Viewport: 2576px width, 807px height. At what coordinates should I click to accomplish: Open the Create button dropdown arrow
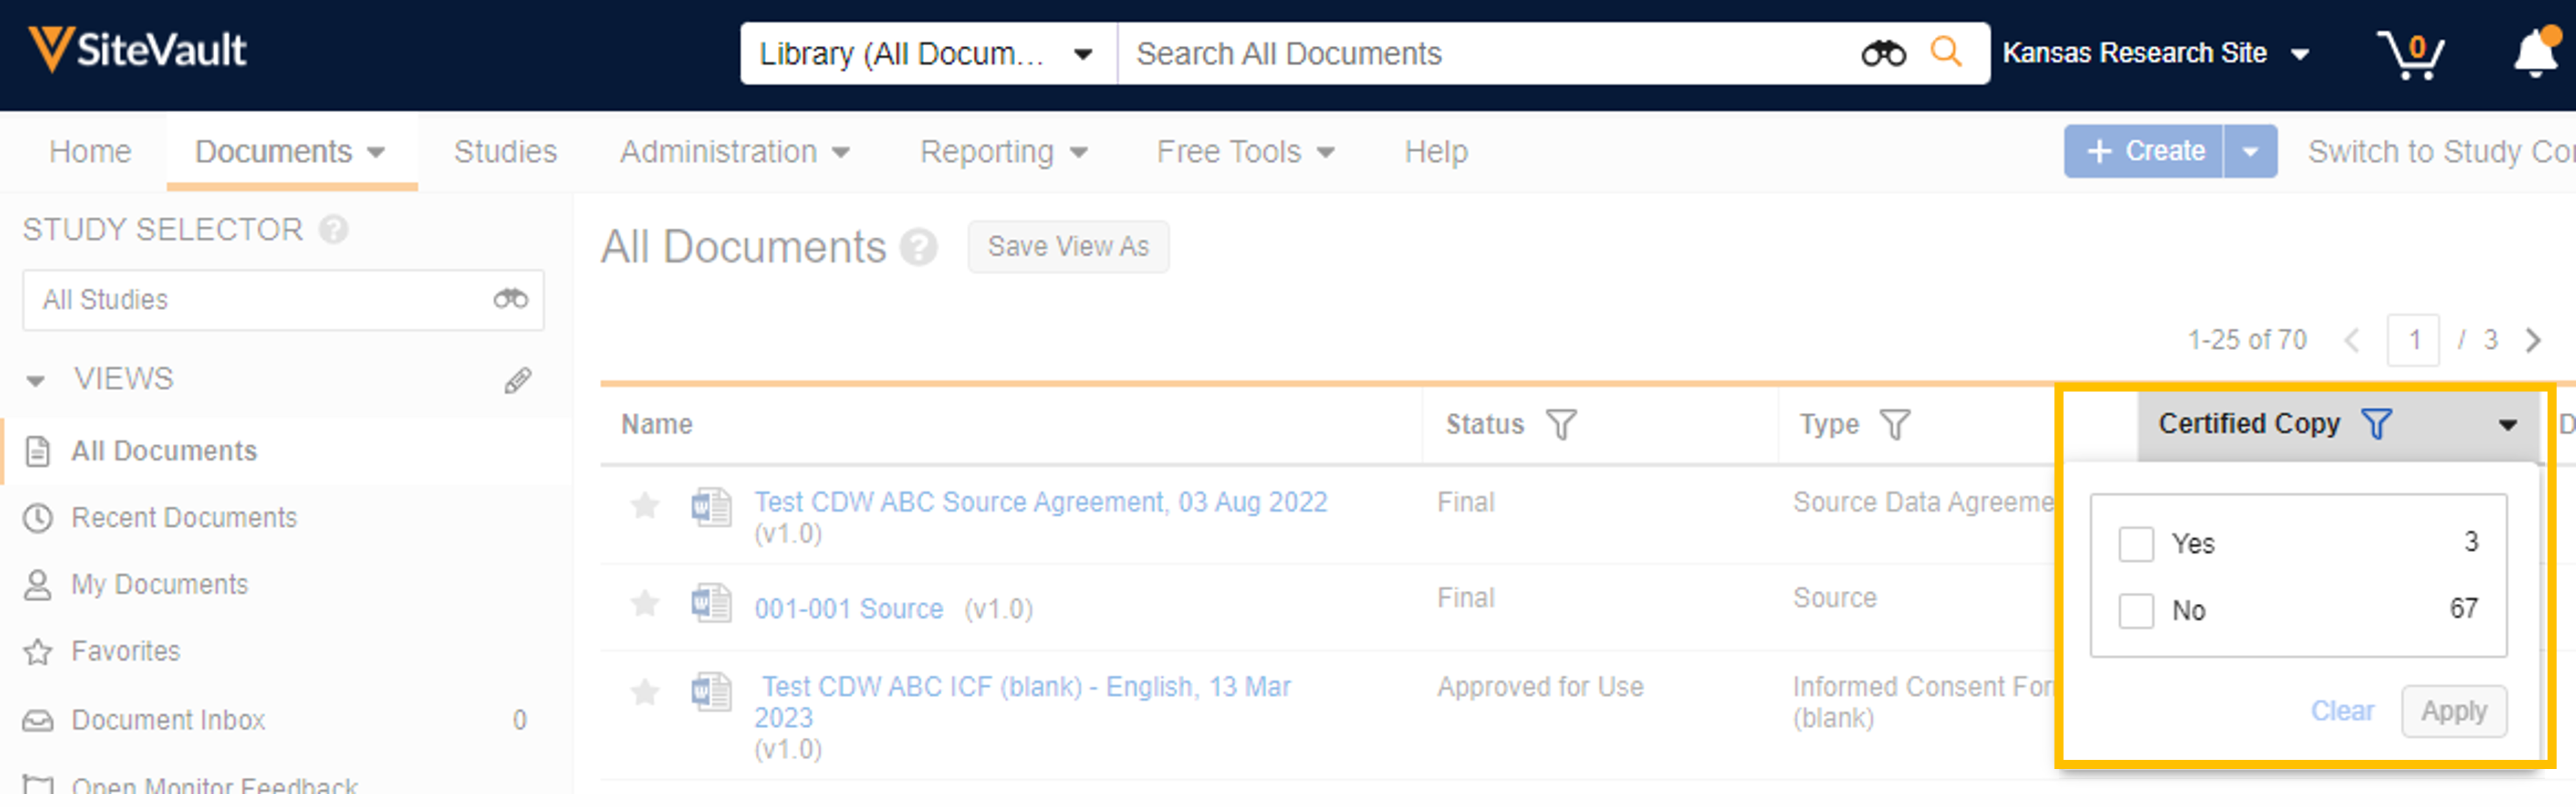click(2249, 152)
